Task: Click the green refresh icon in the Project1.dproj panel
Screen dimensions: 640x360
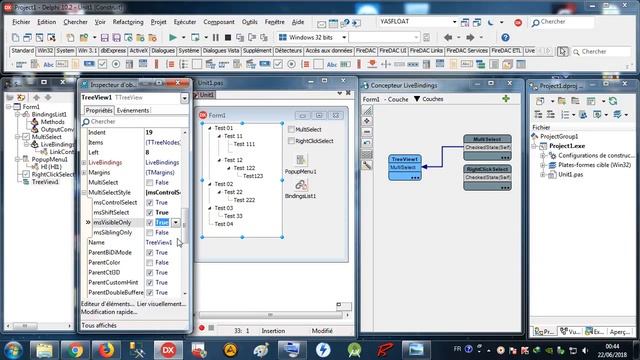Action: pos(613,101)
